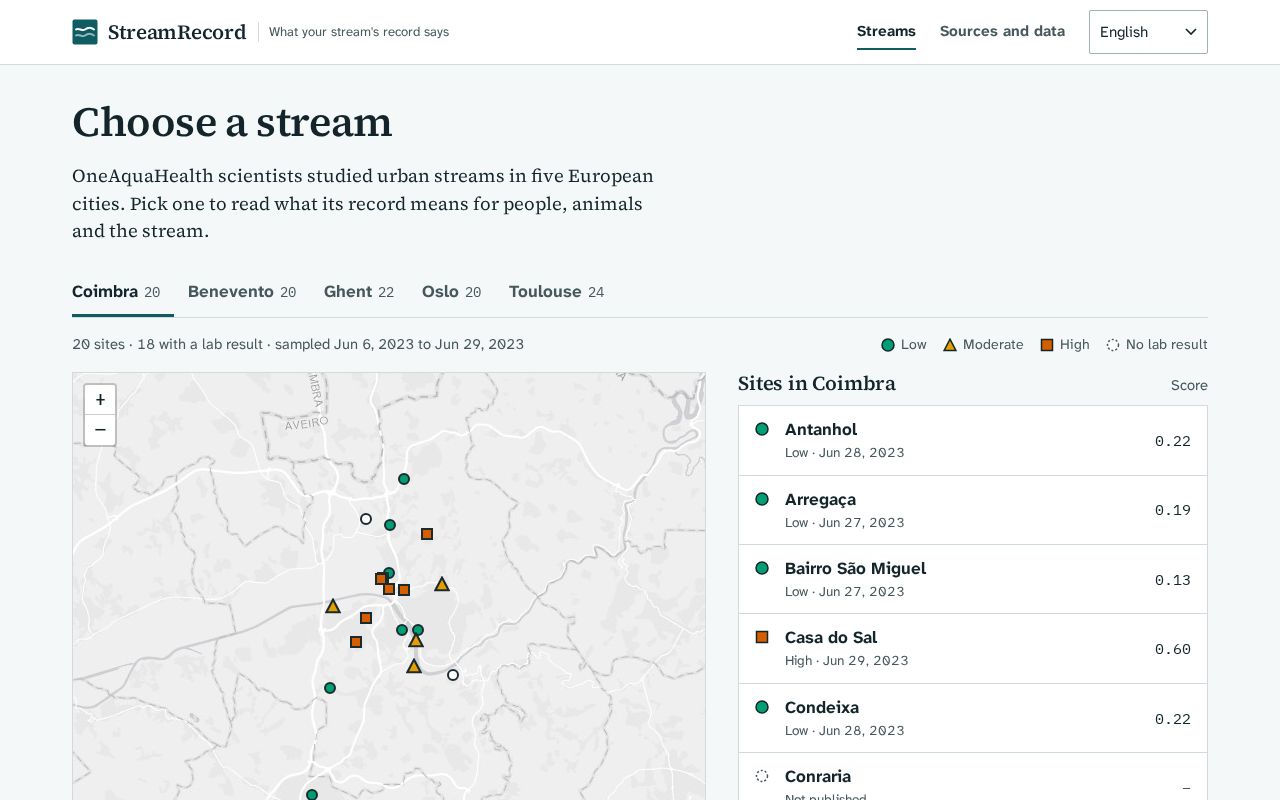This screenshot has height=800, width=1280.
Task: Select the Bairro São Miguel site
Action: pos(973,579)
